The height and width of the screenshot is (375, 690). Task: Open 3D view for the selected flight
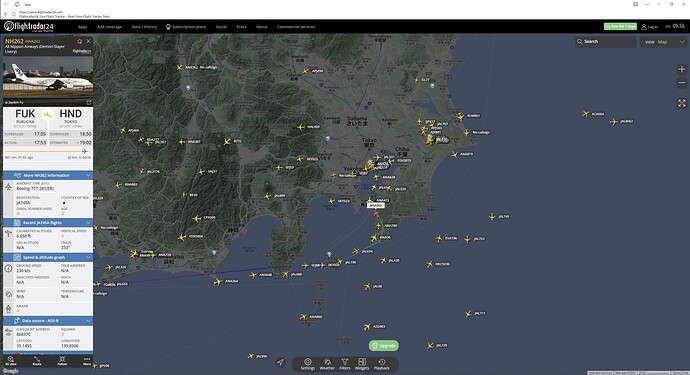[x=11, y=361]
